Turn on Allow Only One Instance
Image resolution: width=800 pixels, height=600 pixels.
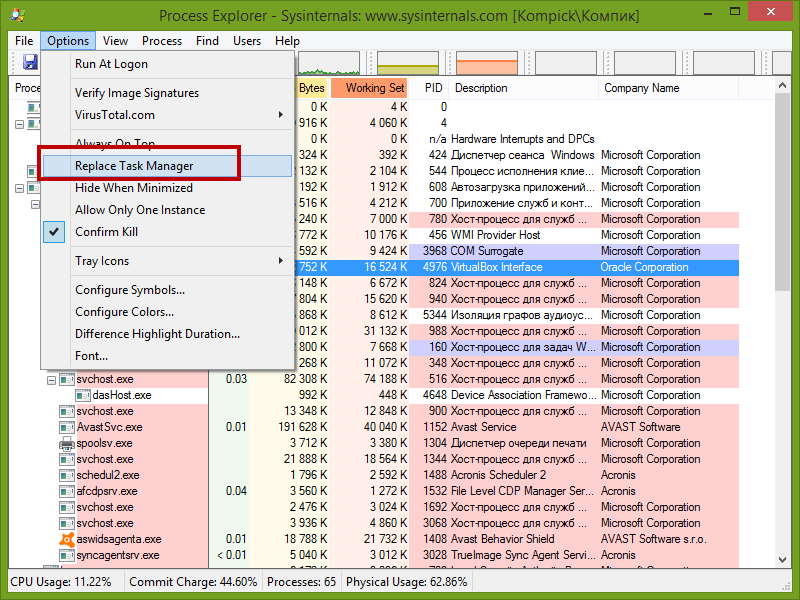[167, 210]
